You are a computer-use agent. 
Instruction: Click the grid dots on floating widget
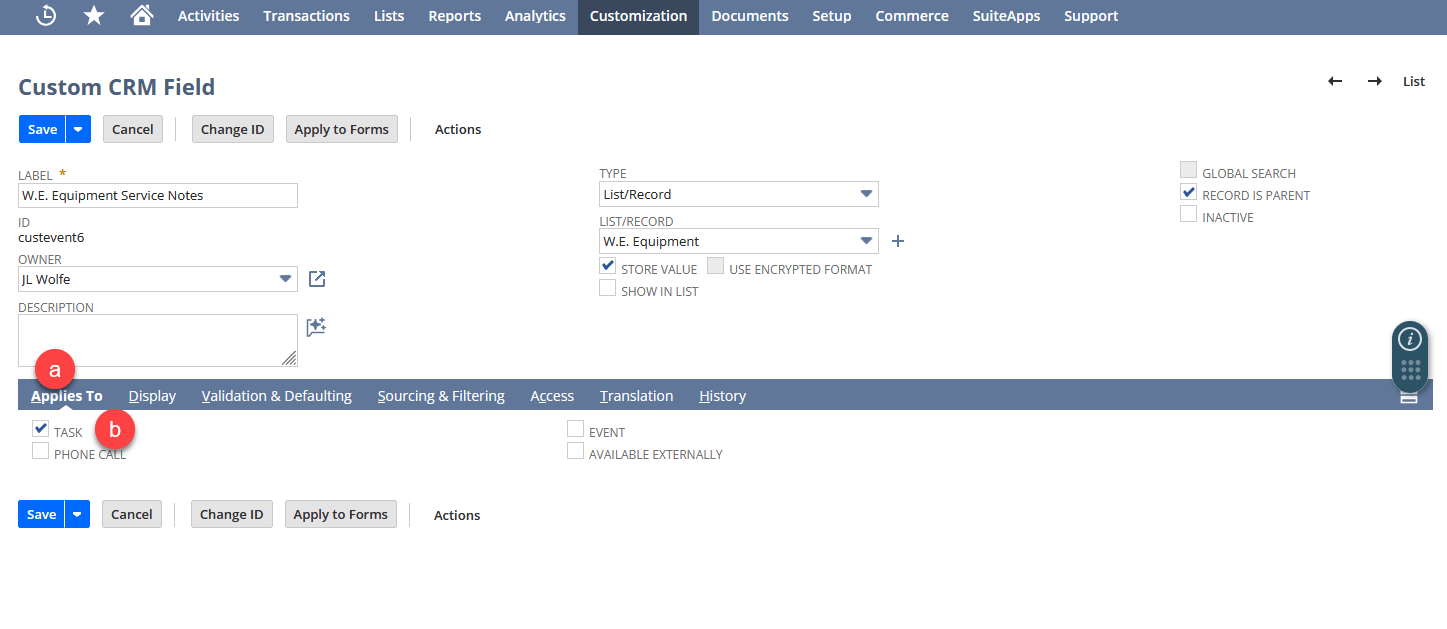(x=1410, y=370)
